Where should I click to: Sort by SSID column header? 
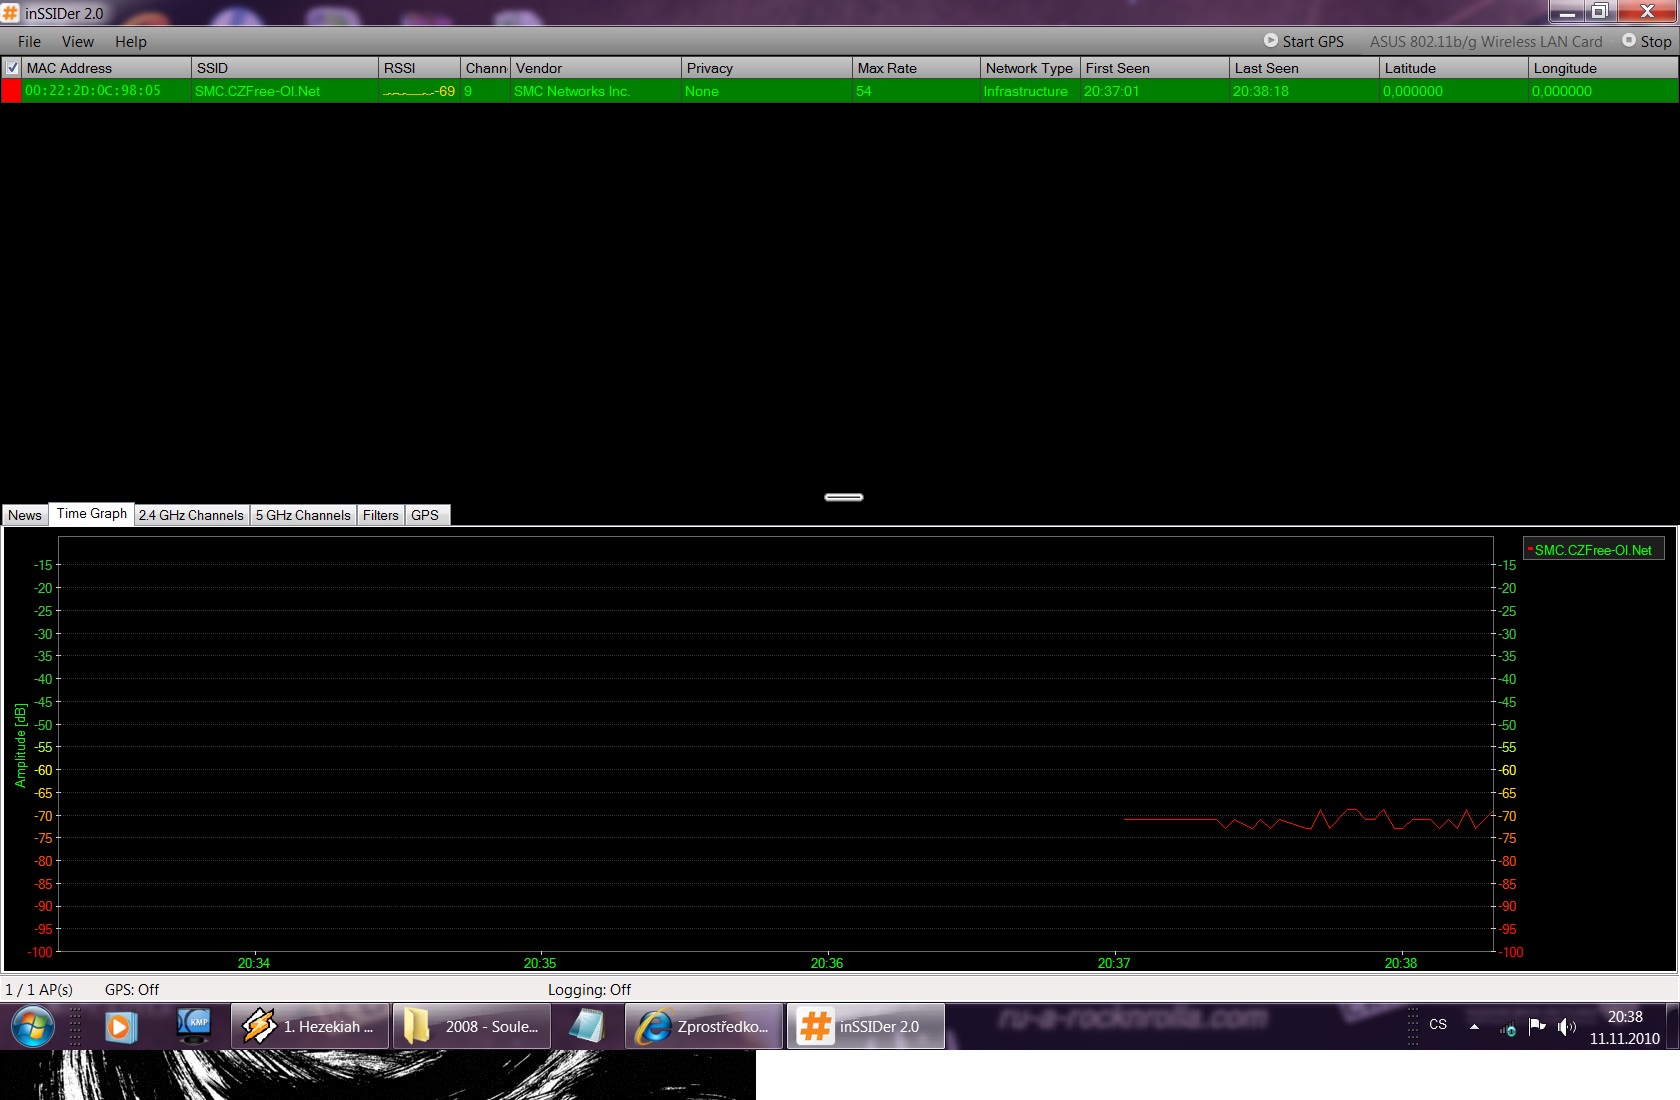(285, 68)
